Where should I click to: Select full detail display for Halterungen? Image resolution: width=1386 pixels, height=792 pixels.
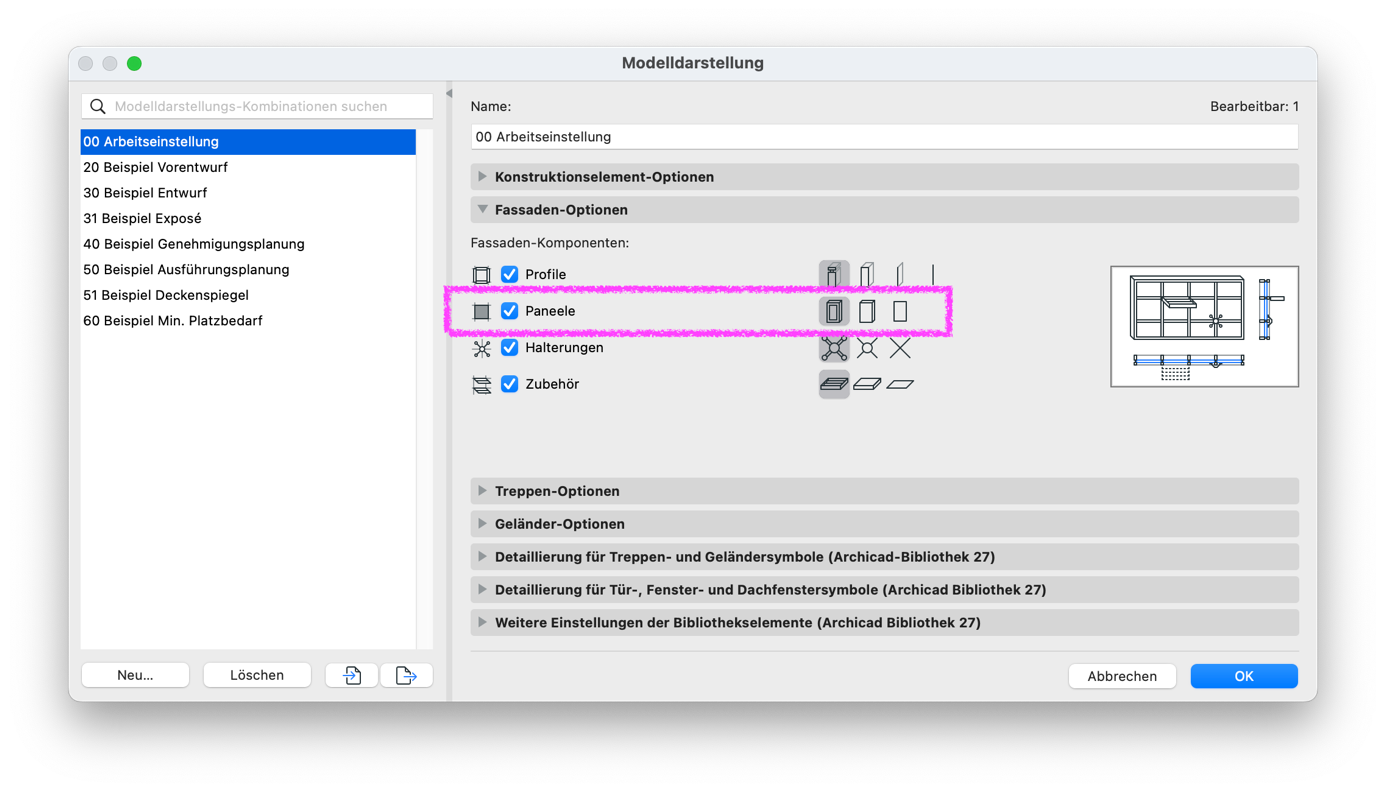834,348
